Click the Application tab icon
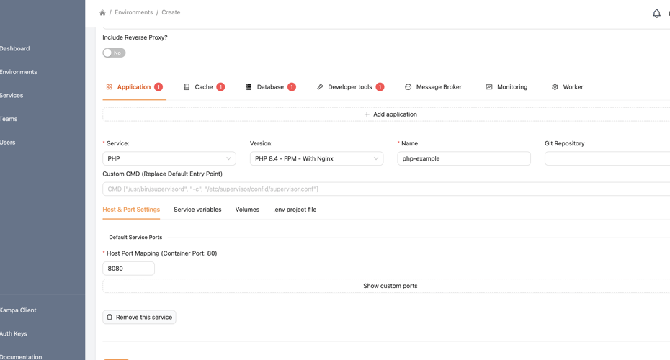This screenshot has height=360, width=670. (x=109, y=87)
